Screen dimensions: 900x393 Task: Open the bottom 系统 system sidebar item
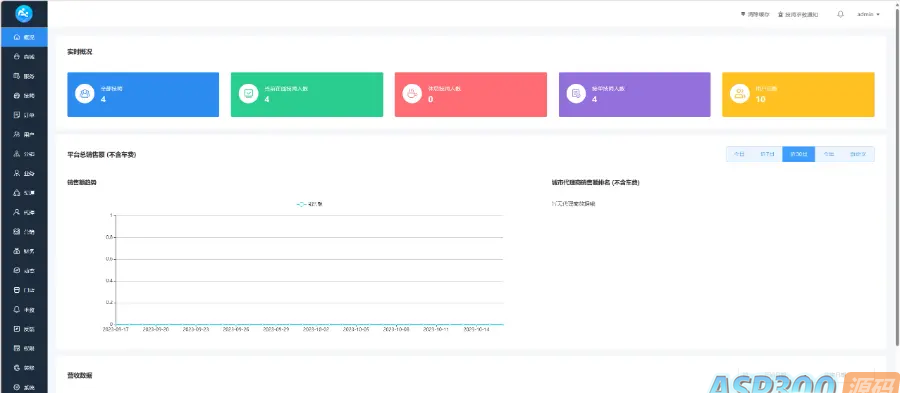click(24, 387)
